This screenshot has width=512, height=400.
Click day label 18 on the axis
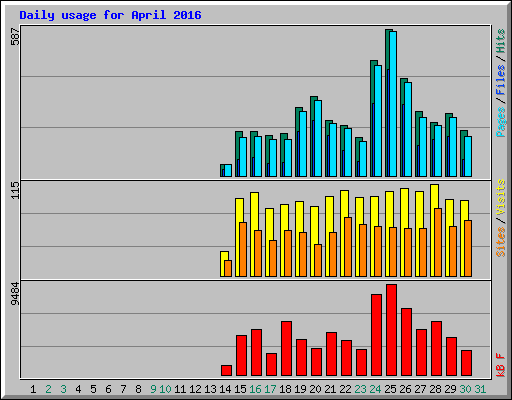[285, 389]
